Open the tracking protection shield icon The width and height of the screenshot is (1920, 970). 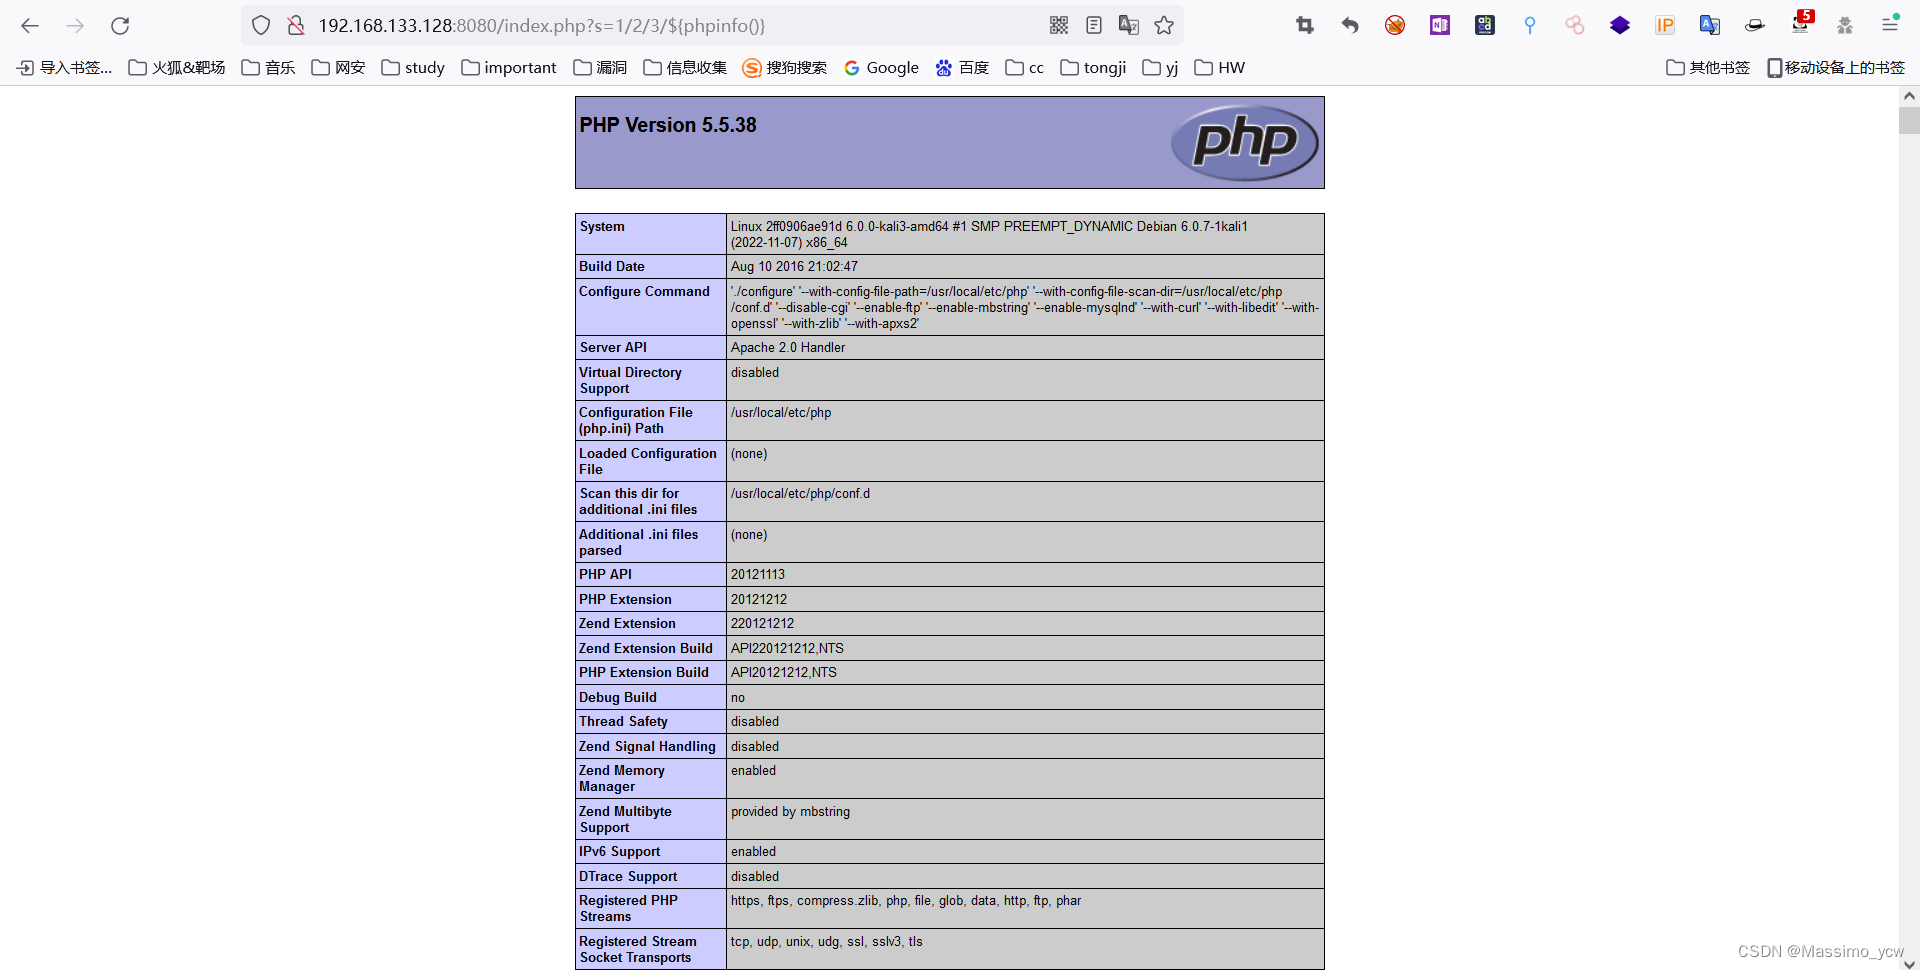[261, 26]
